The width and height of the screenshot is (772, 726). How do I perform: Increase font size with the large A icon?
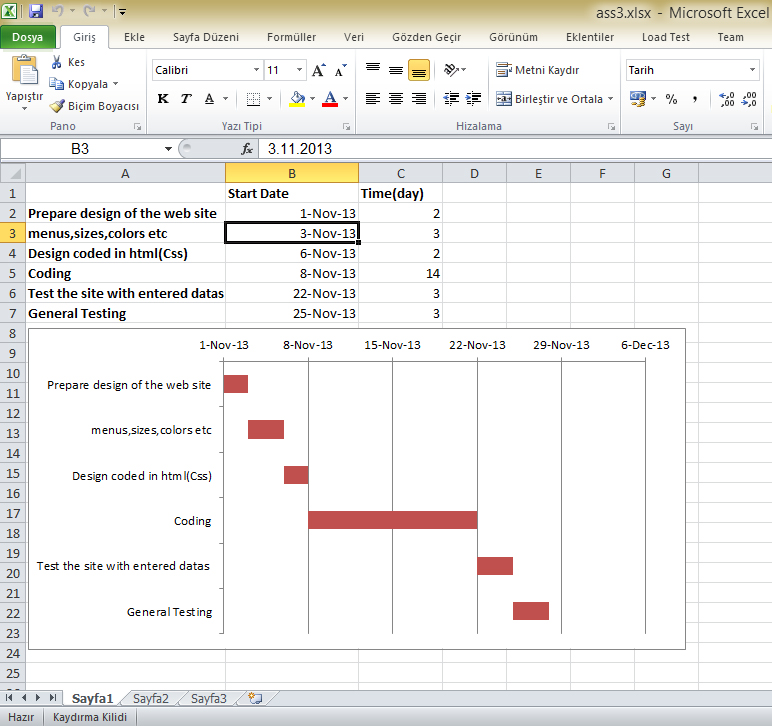pyautogui.click(x=318, y=71)
